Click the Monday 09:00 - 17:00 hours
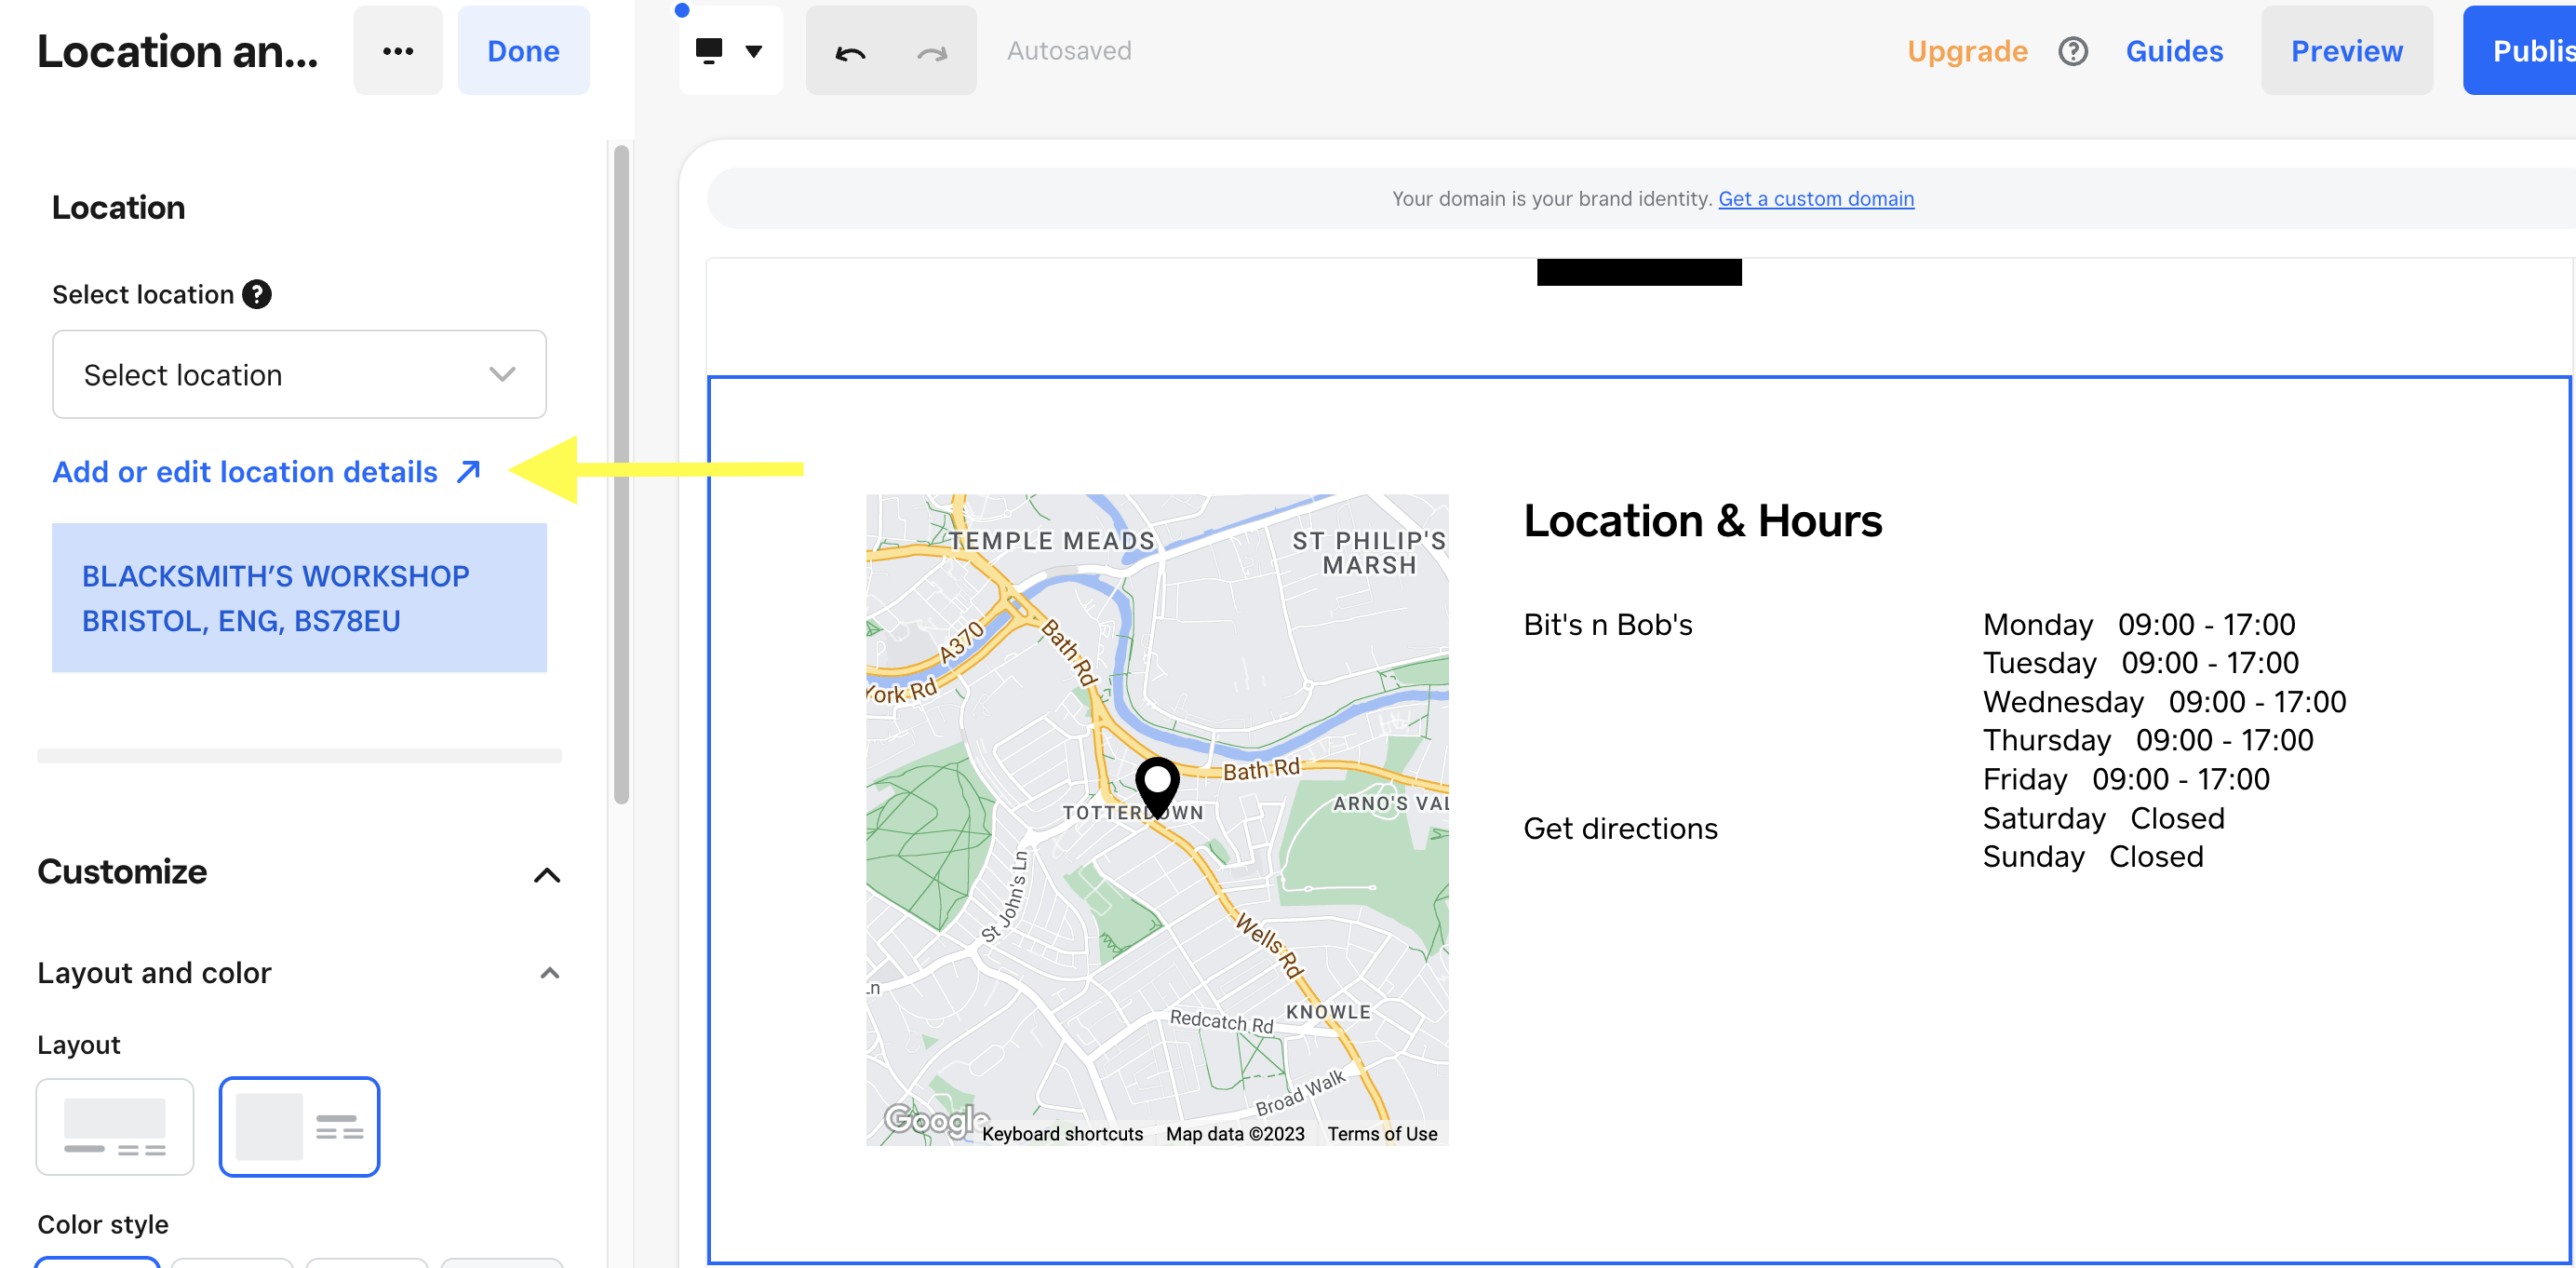 (x=2139, y=624)
